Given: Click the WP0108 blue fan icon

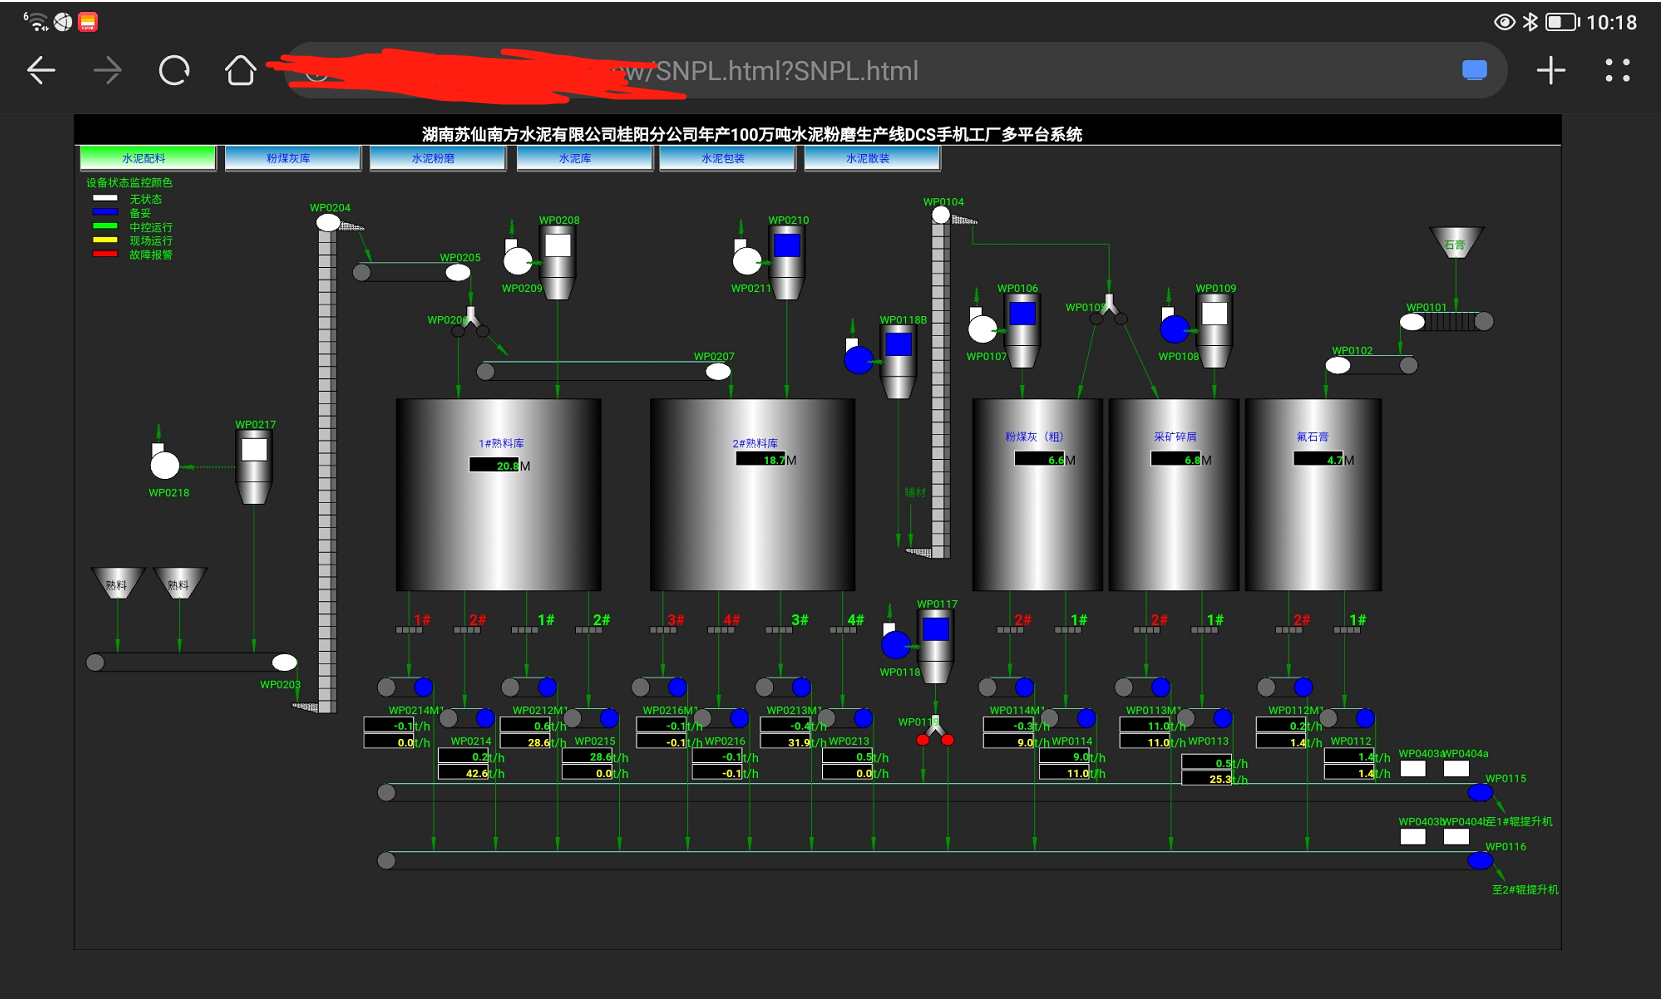Looking at the screenshot, I should [1174, 328].
